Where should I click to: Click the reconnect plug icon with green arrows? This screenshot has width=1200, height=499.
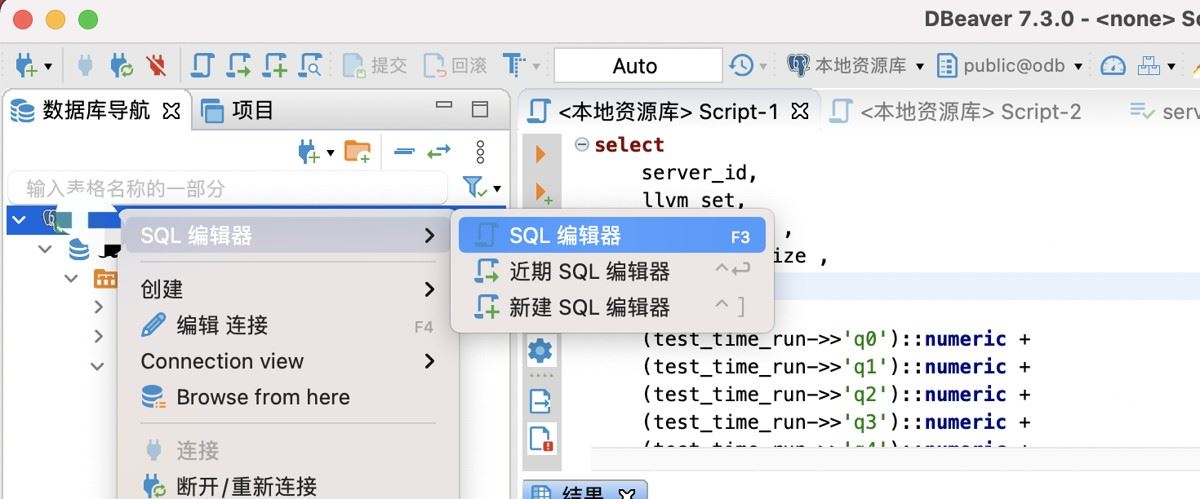click(x=122, y=66)
